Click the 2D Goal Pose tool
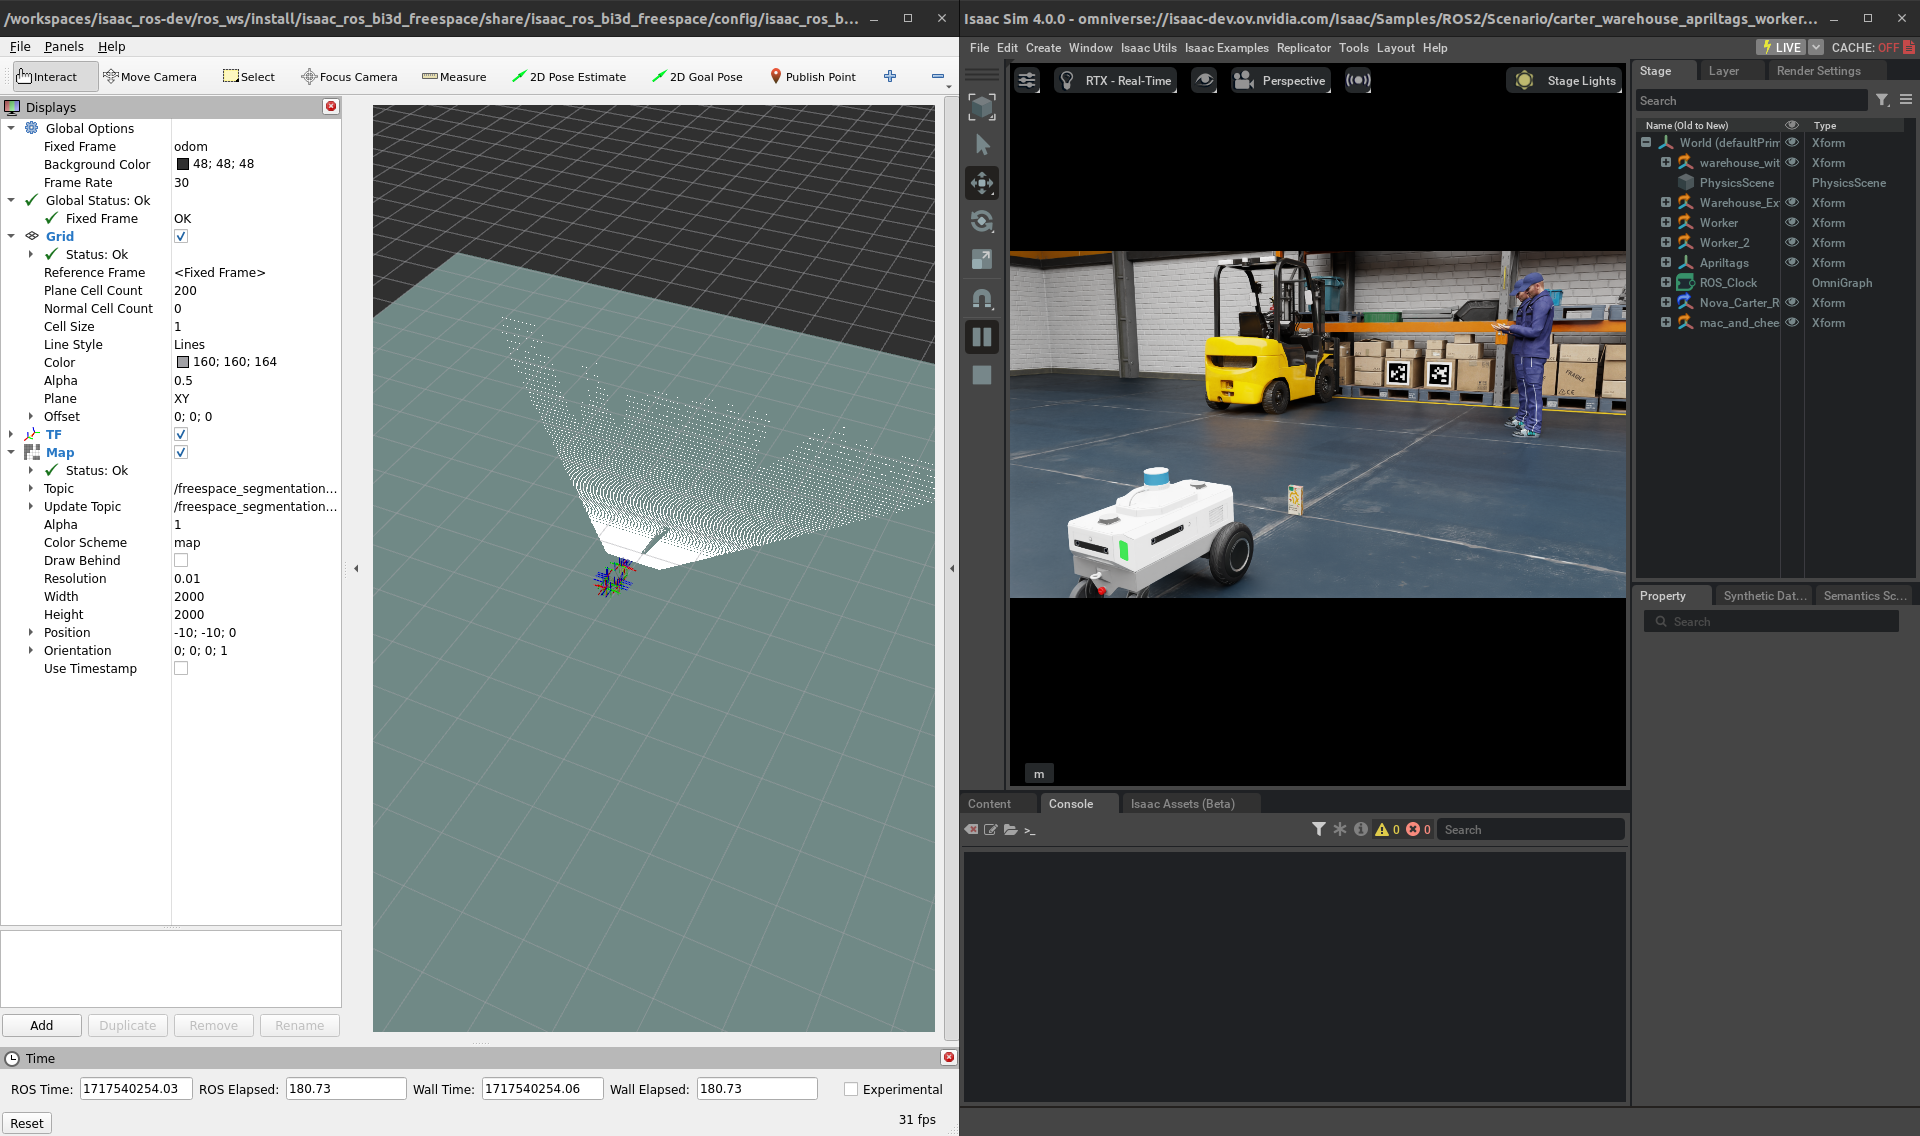 tap(697, 77)
